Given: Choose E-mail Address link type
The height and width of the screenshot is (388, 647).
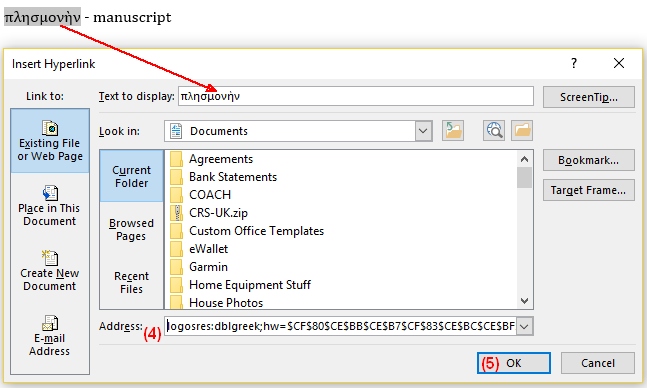Looking at the screenshot, I should point(50,336).
